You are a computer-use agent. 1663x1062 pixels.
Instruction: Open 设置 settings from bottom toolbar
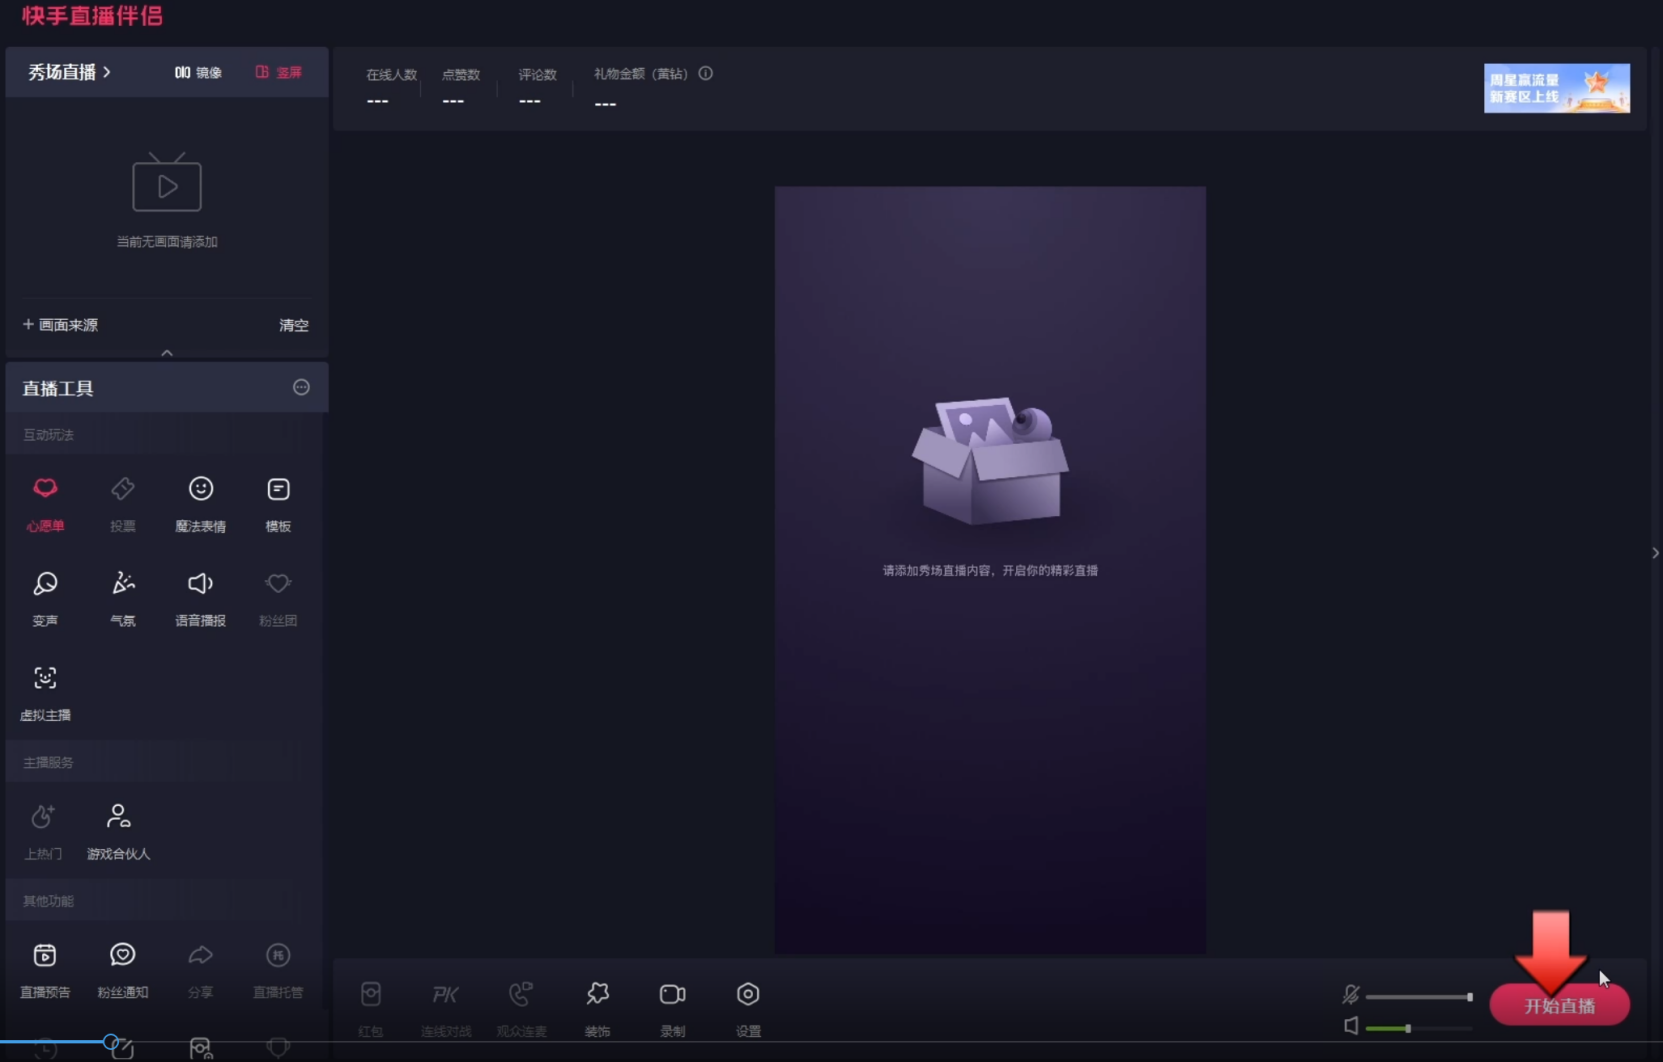coord(748,1008)
